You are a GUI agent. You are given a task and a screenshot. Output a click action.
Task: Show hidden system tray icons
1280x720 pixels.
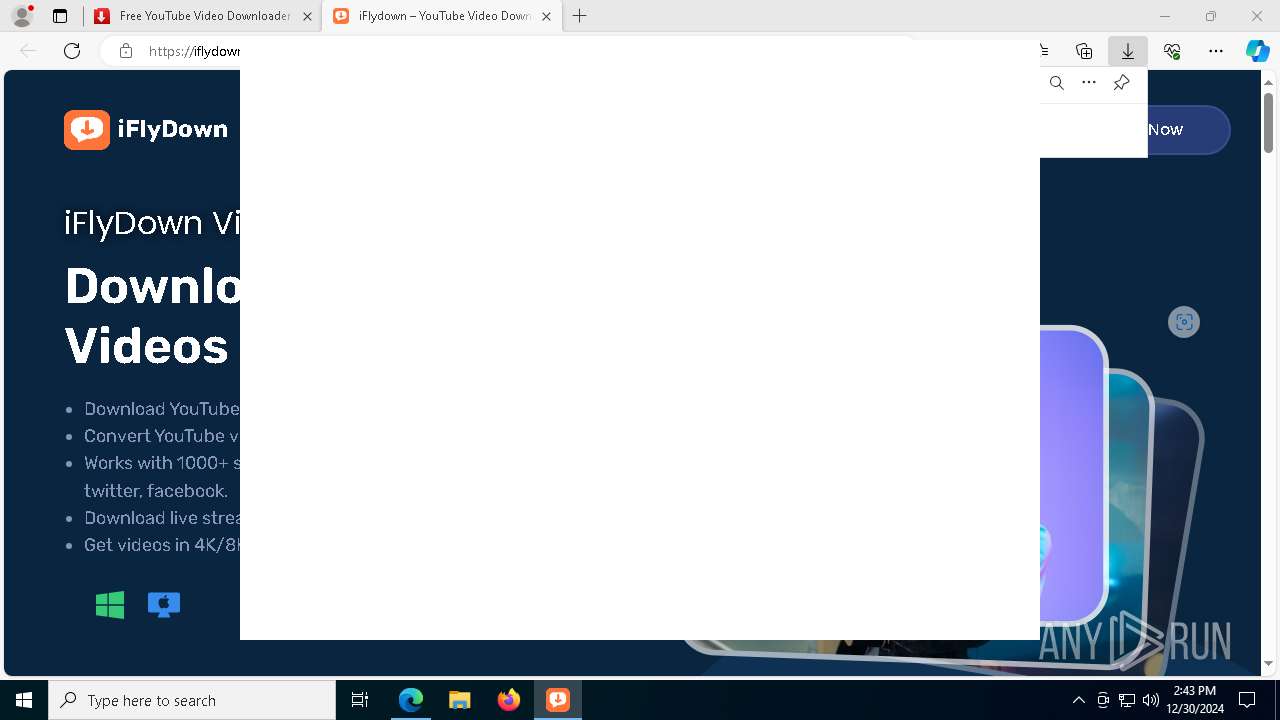tap(1078, 700)
